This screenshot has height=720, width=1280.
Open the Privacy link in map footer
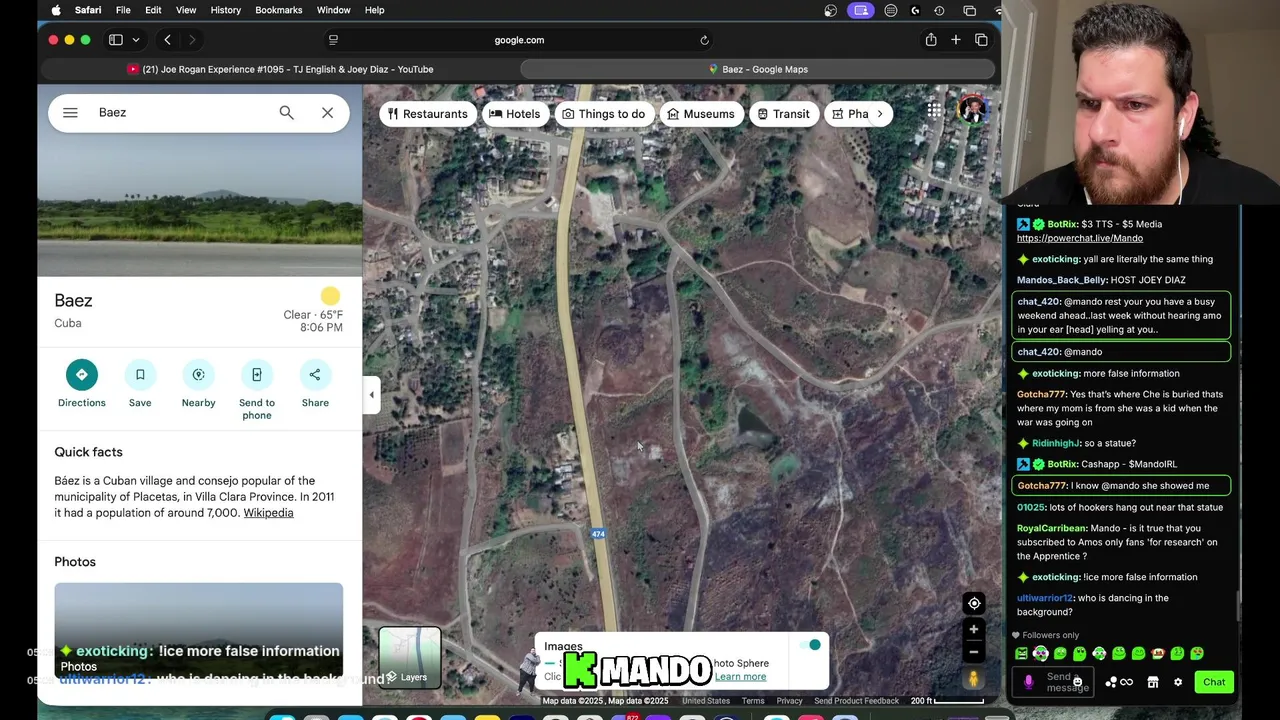coord(790,701)
